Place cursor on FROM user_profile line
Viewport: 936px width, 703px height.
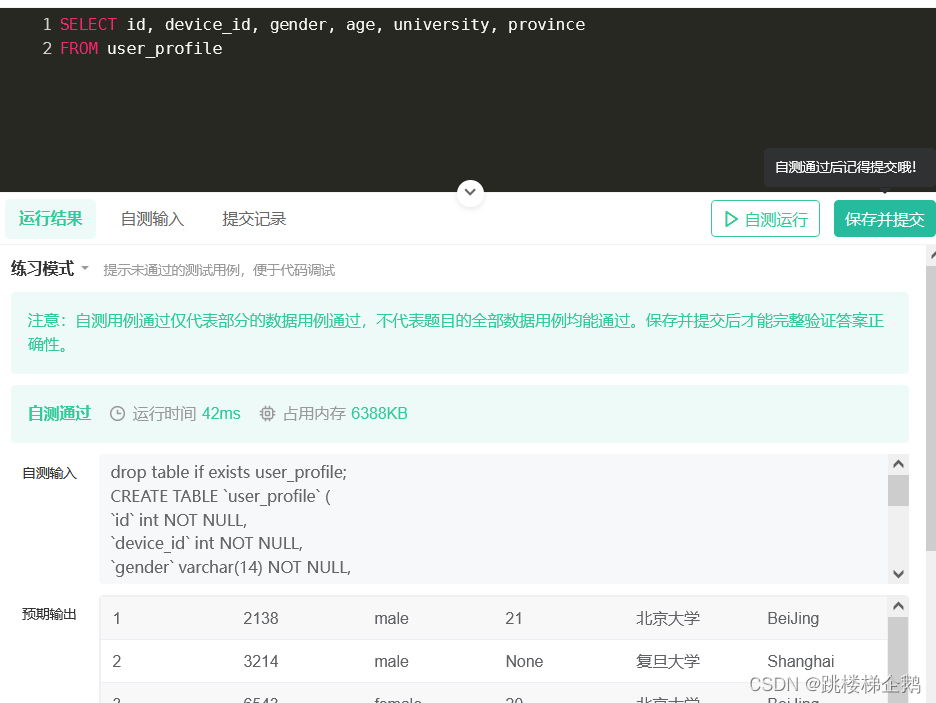pos(141,48)
